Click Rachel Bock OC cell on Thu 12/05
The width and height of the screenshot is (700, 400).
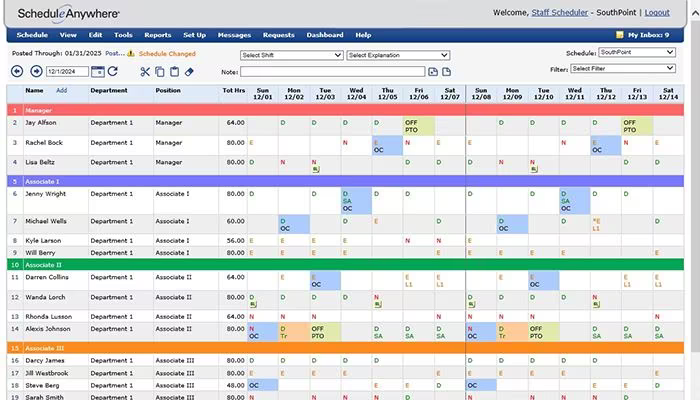click(388, 146)
